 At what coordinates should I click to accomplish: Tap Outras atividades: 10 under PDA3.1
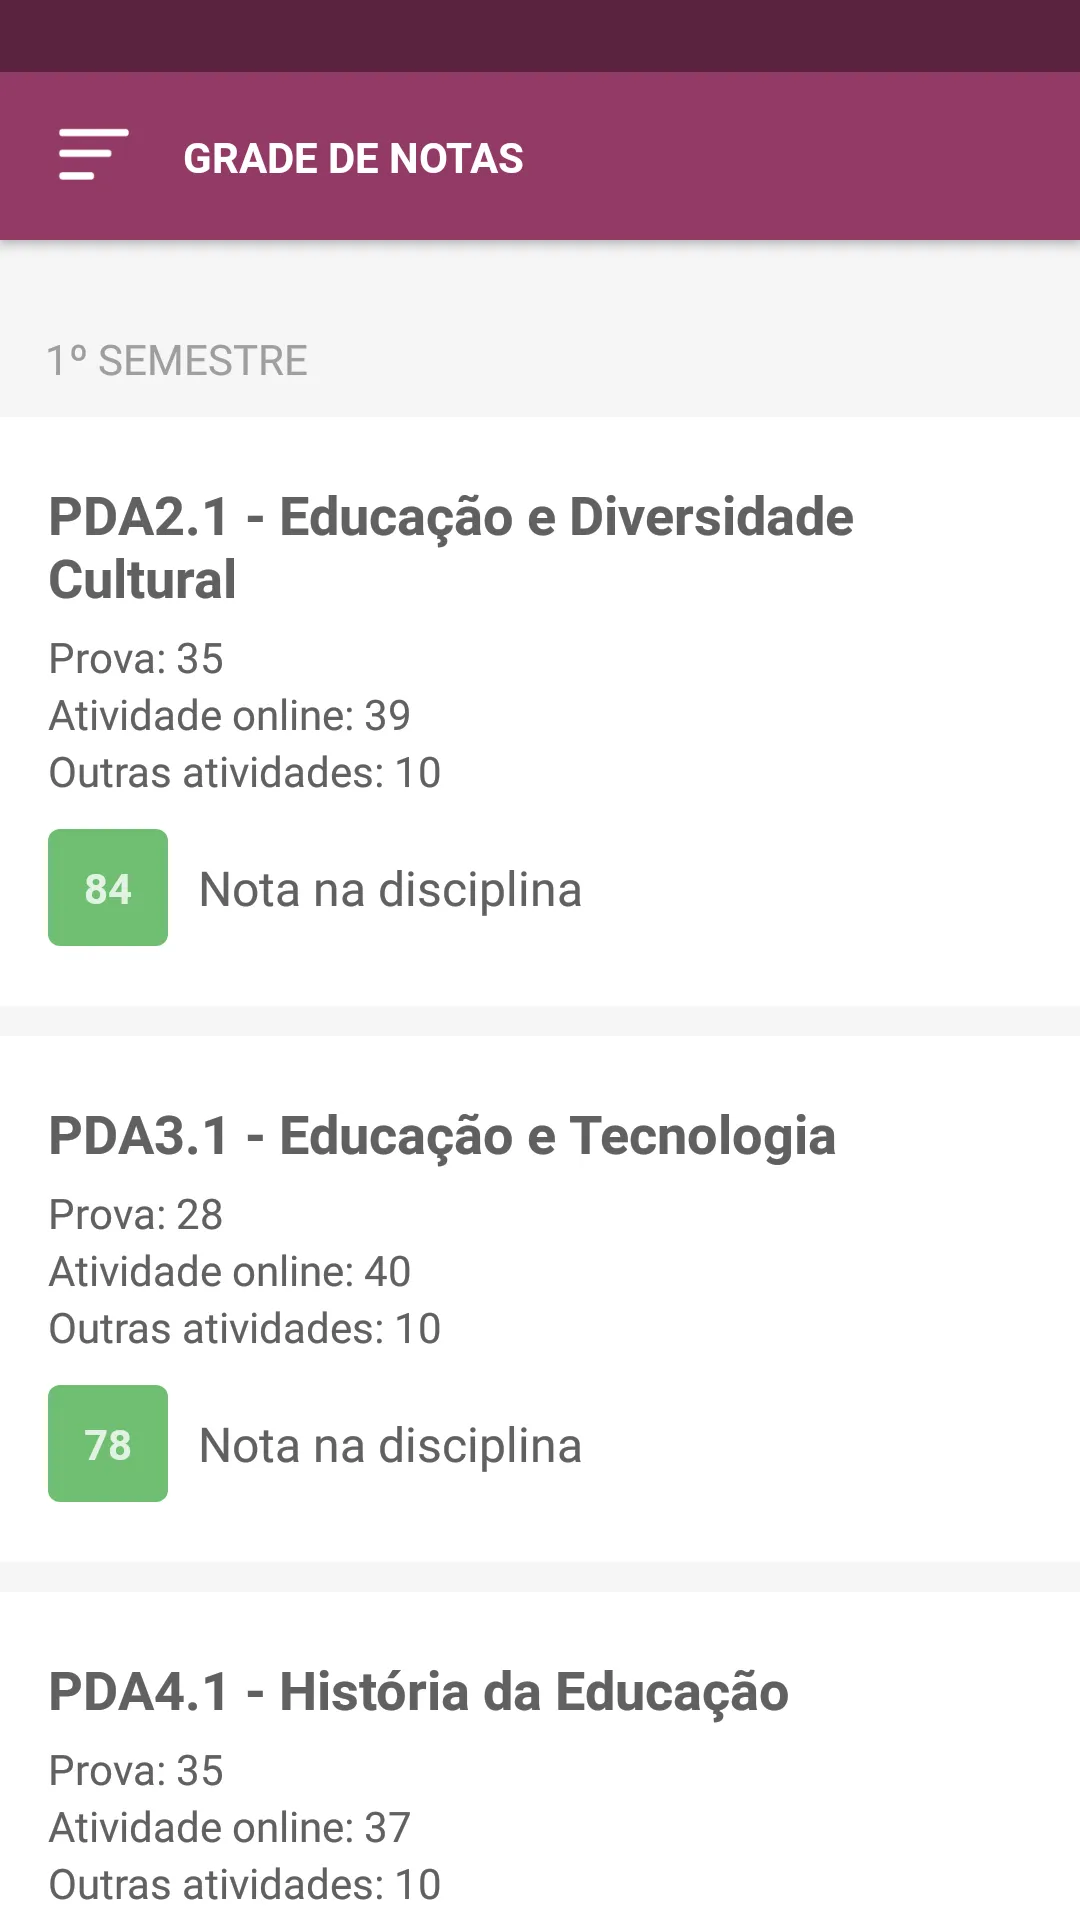click(245, 1329)
